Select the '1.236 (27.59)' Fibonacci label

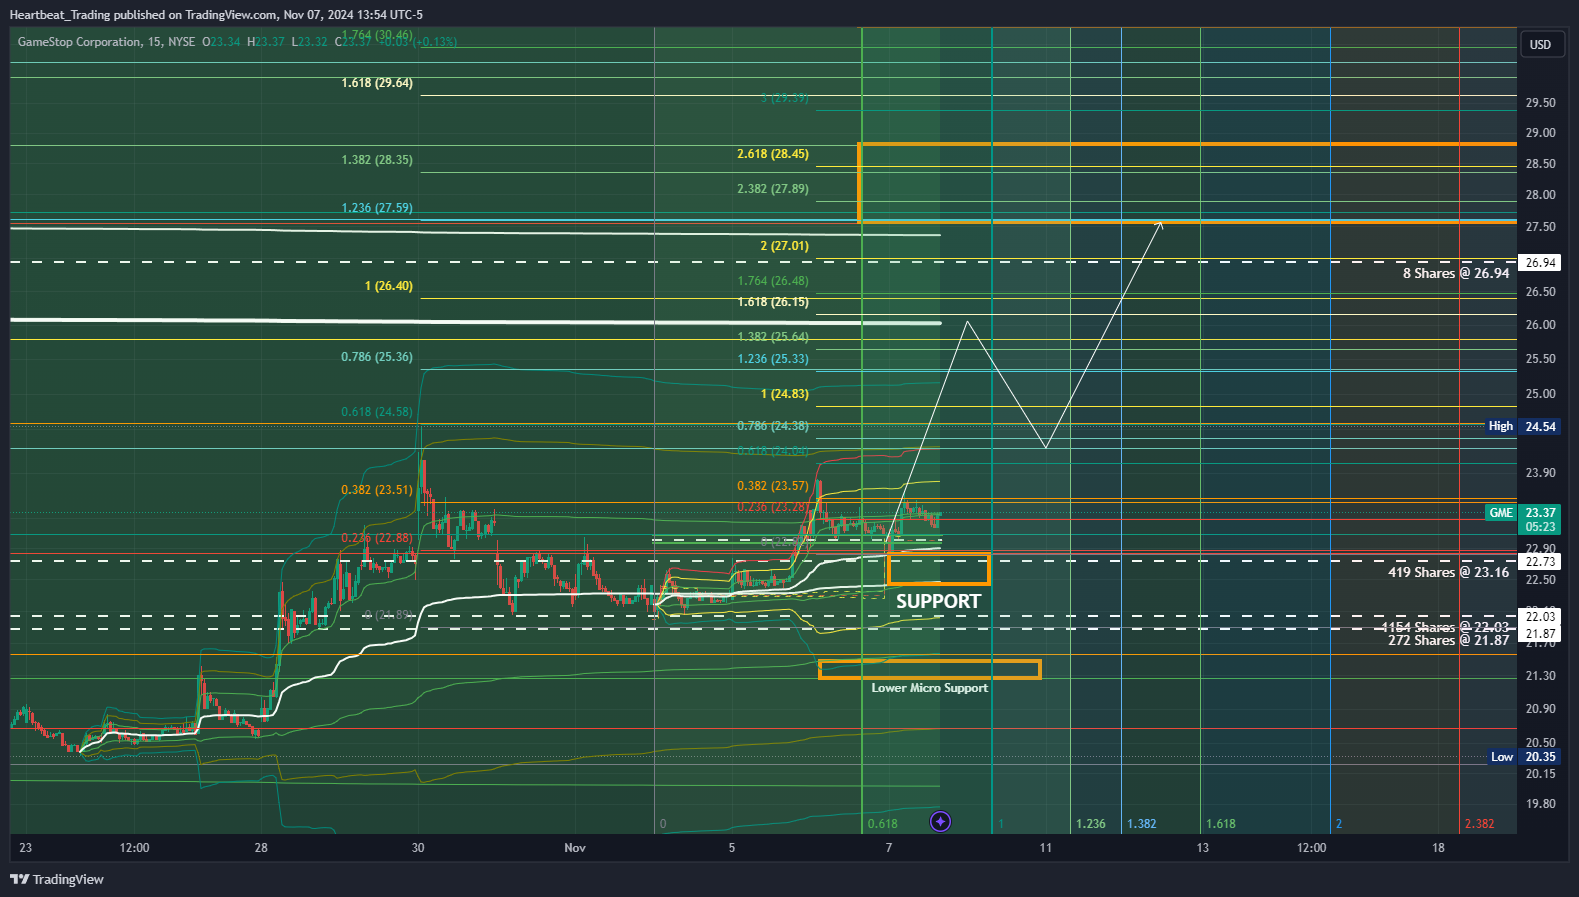(377, 208)
